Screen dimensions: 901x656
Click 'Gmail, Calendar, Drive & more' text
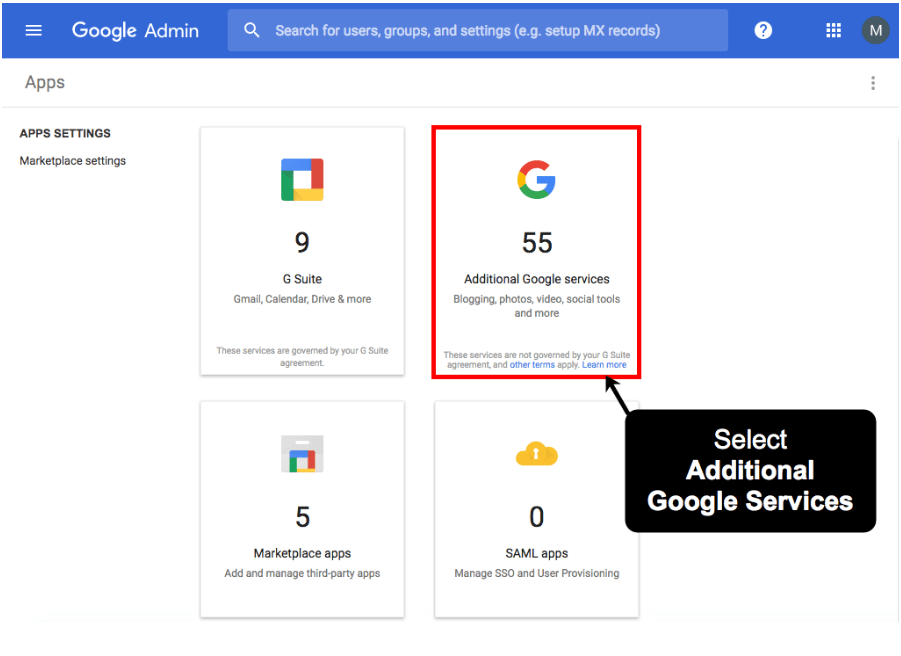(302, 299)
